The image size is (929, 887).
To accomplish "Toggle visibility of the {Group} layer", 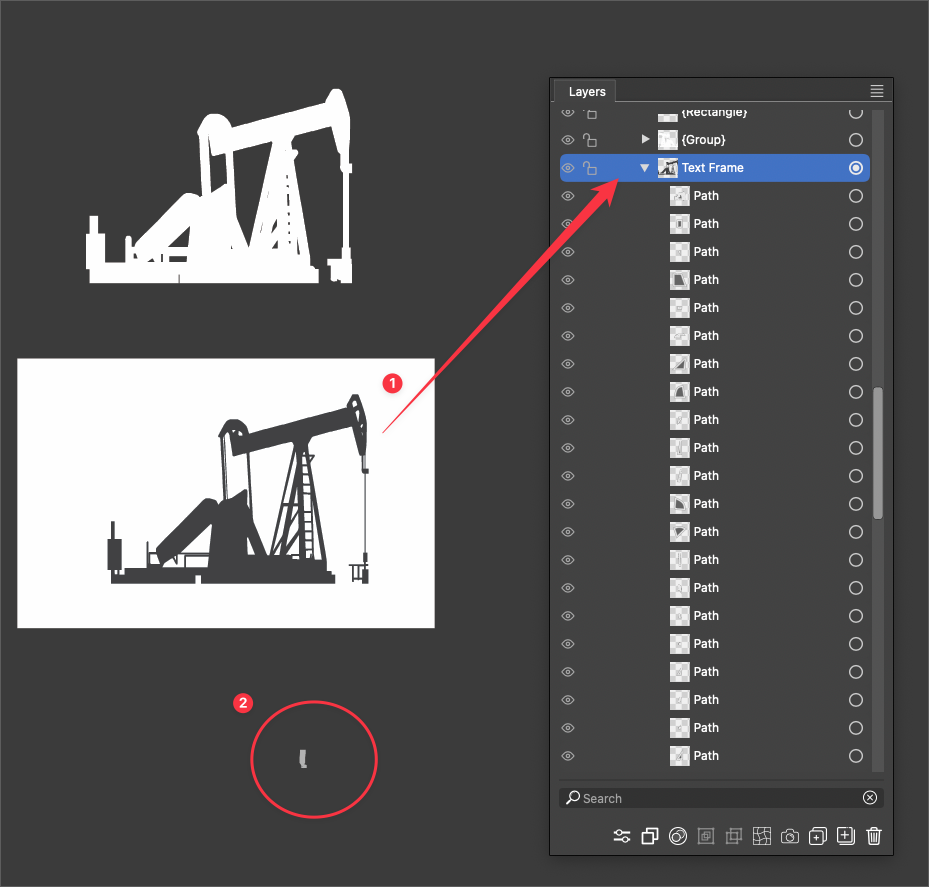I will (x=568, y=140).
